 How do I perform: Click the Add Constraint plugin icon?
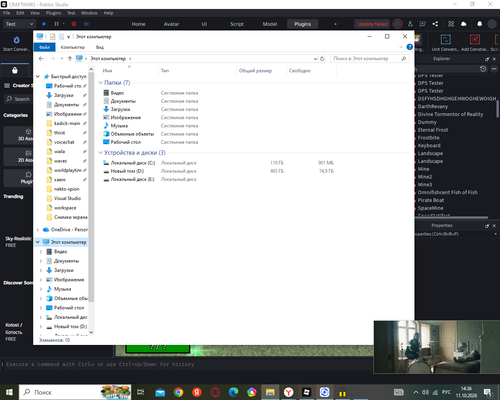click(475, 40)
